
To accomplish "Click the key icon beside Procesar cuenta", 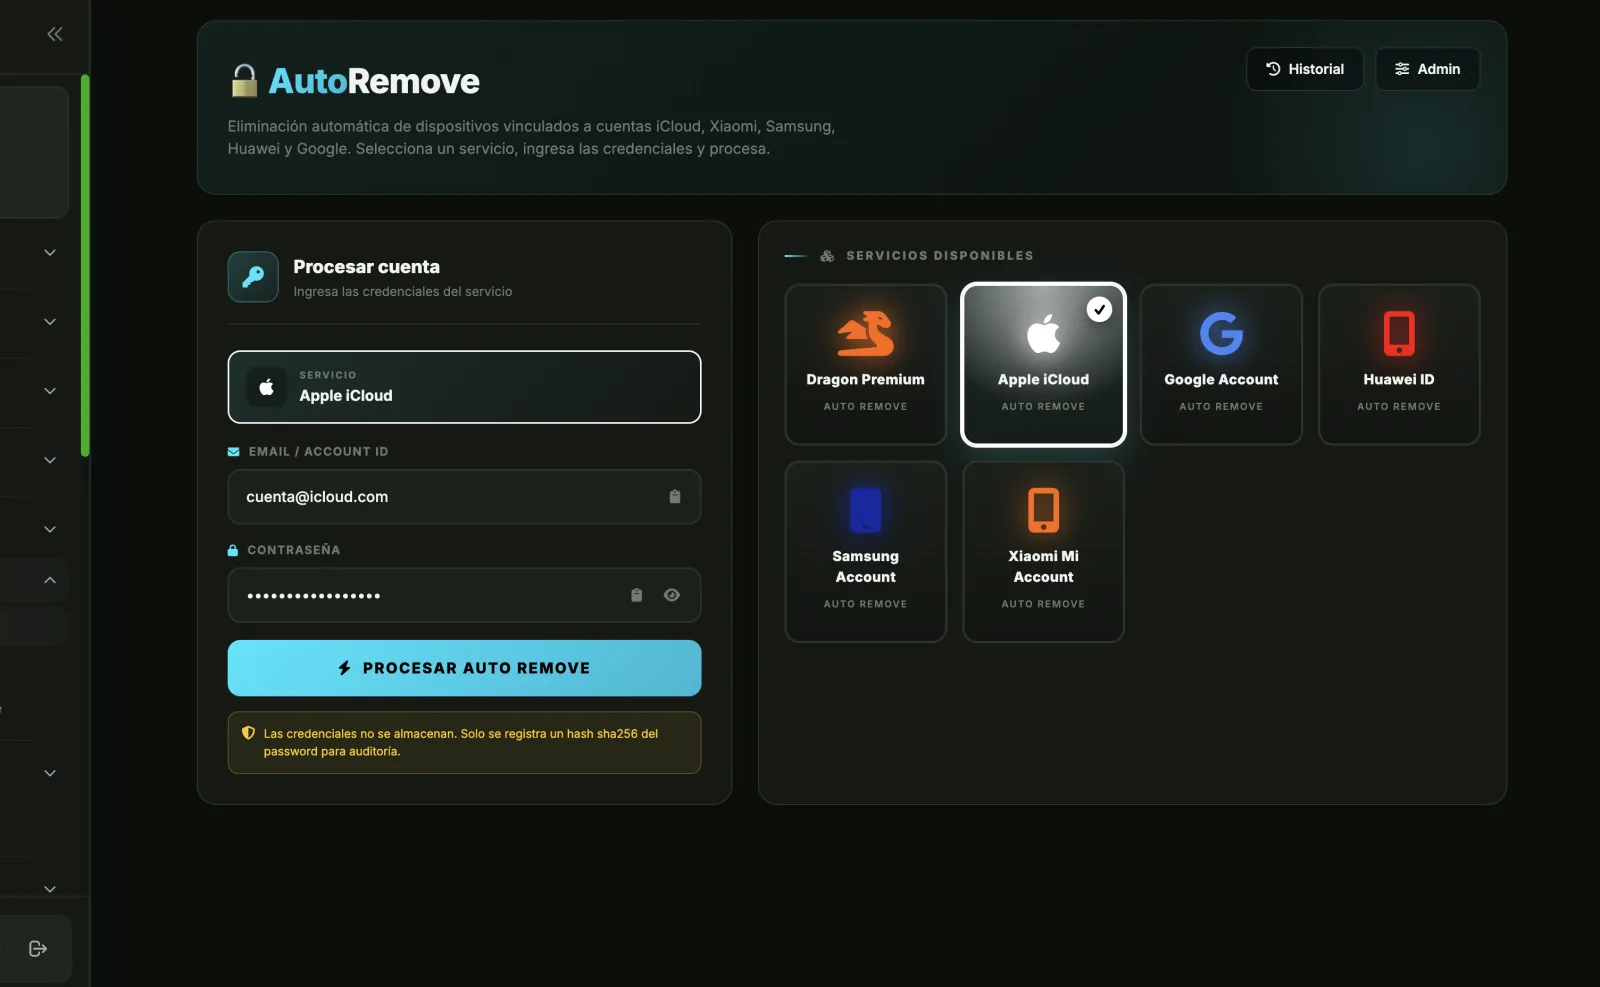I will coord(253,277).
